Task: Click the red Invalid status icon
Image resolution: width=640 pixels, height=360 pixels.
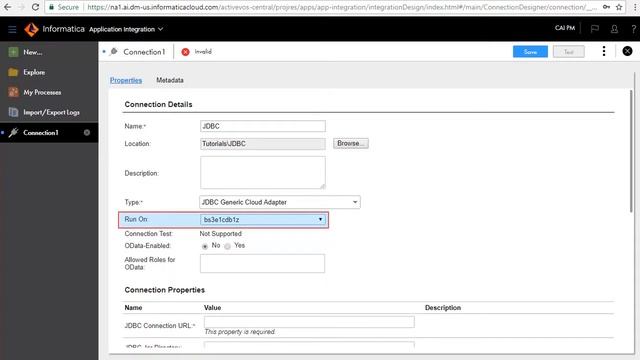Action: (x=185, y=52)
